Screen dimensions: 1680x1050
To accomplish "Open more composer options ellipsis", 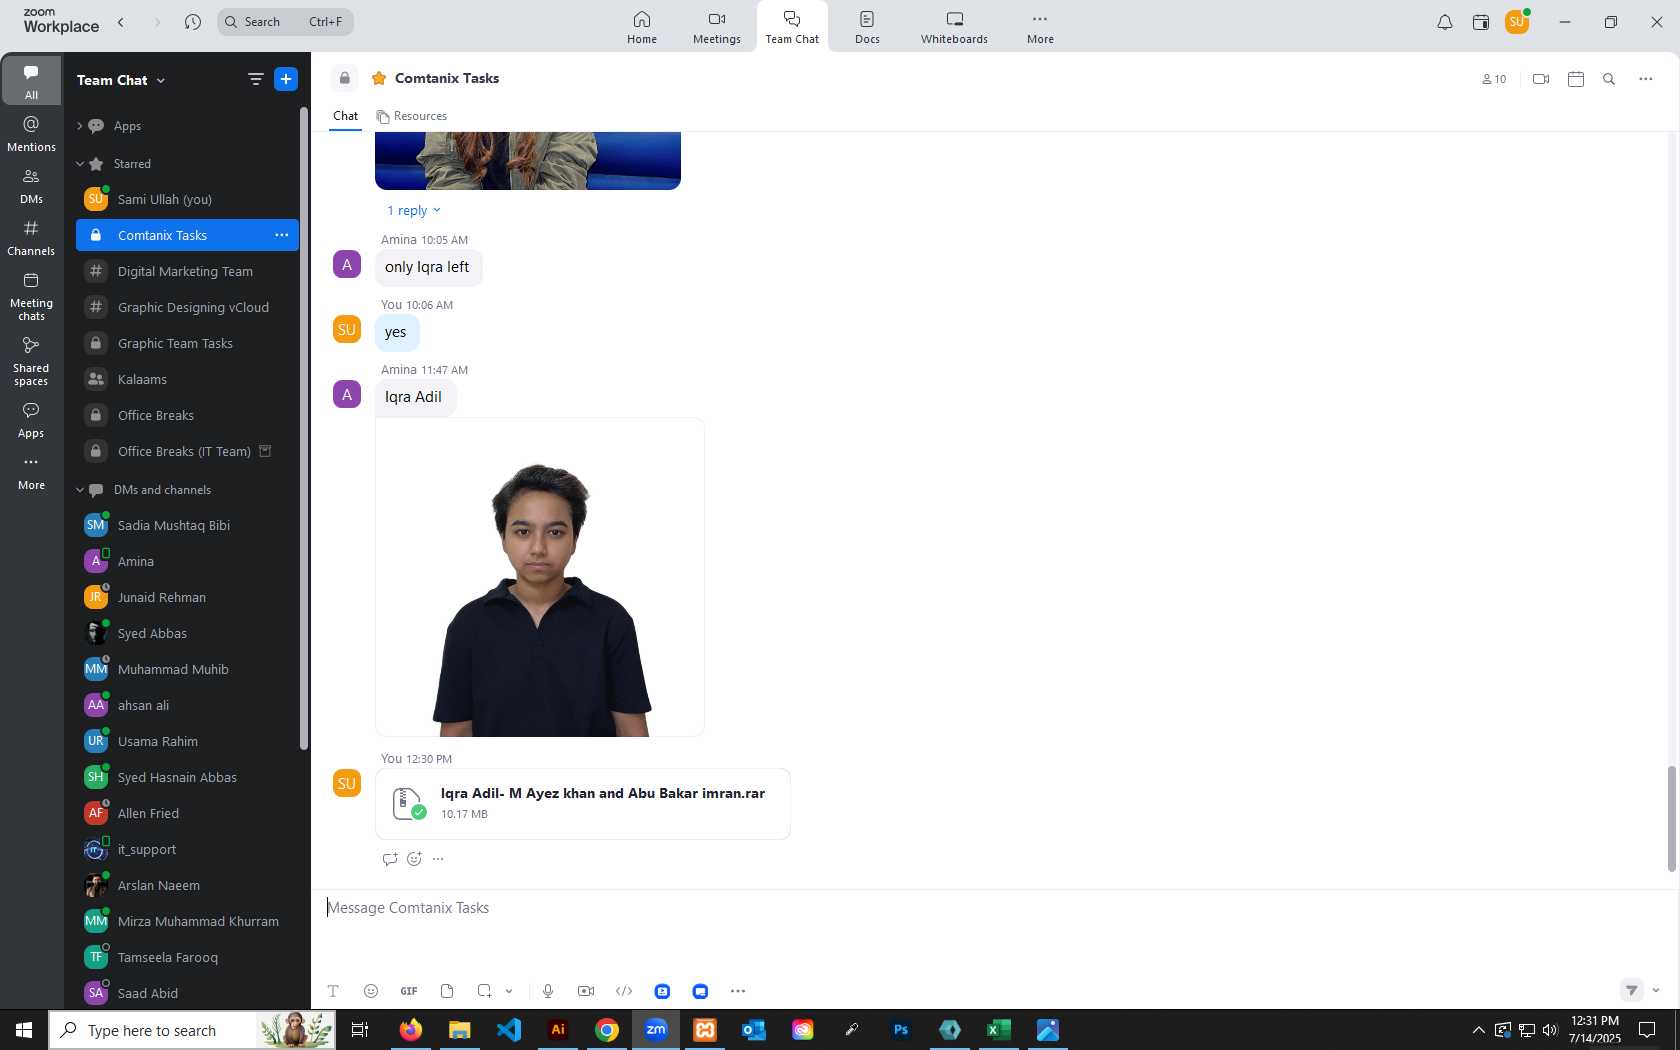I will 738,991.
